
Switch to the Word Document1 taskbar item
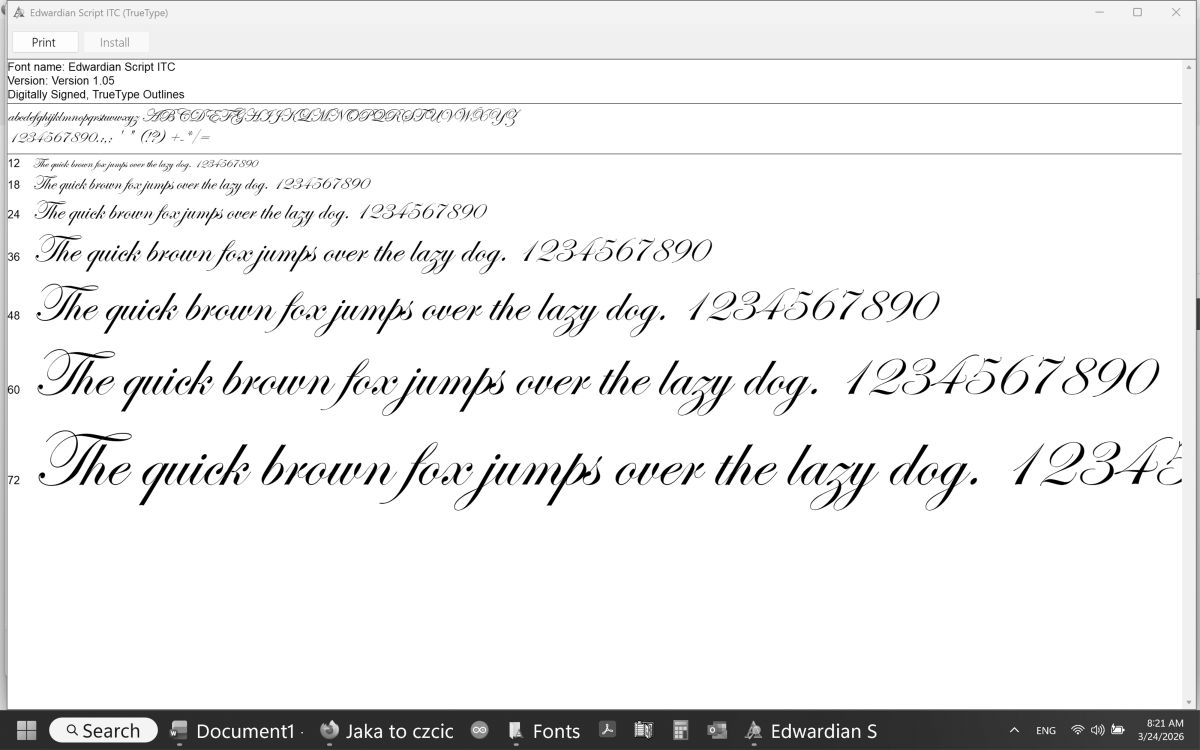coord(235,730)
